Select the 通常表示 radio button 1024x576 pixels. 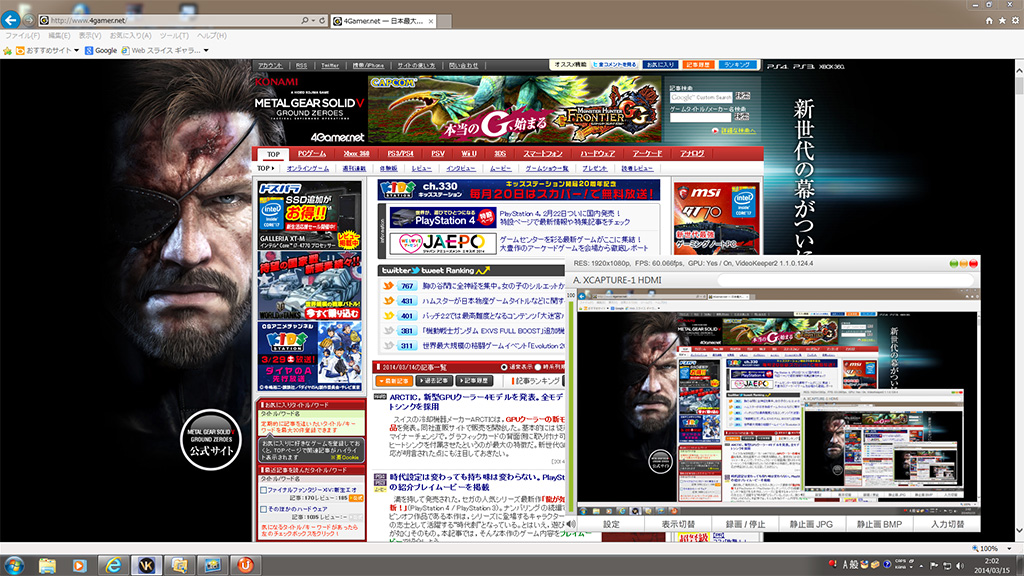pos(504,367)
